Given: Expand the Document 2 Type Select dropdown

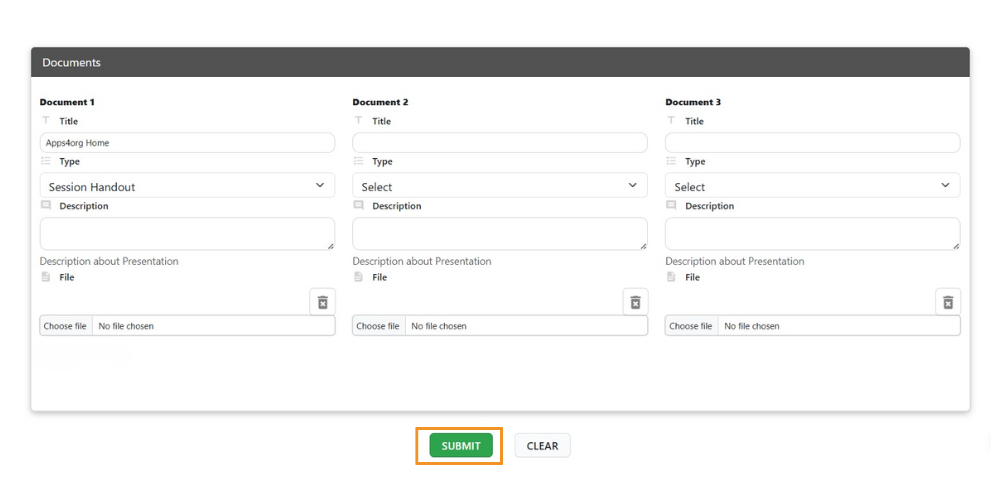Looking at the screenshot, I should 500,186.
